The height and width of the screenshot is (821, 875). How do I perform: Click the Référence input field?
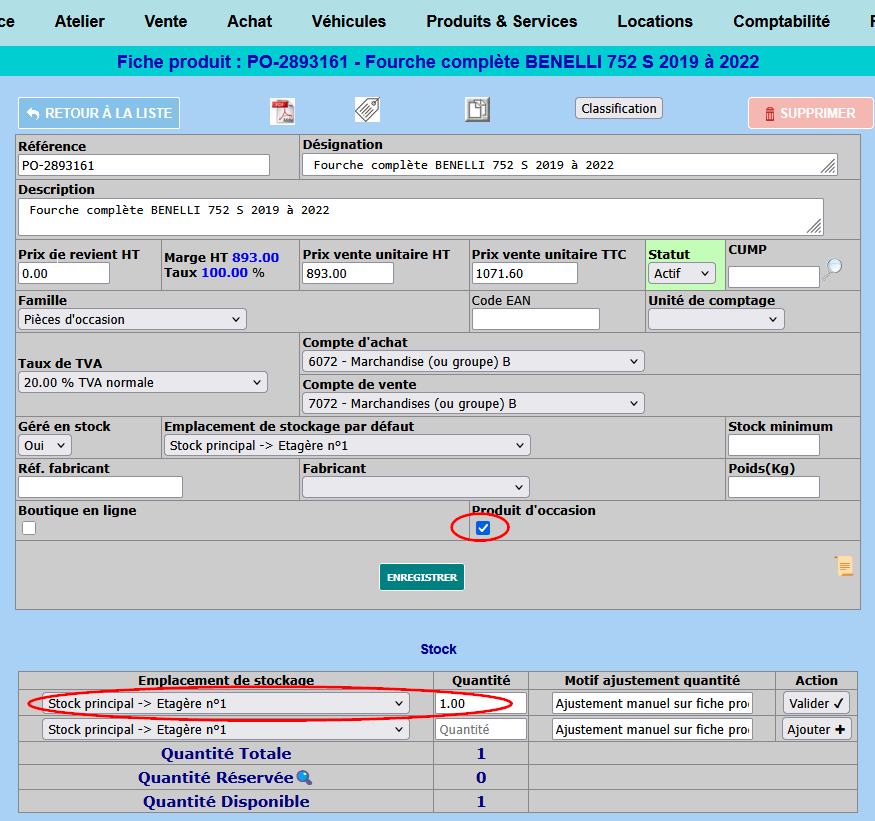pyautogui.click(x=144, y=165)
